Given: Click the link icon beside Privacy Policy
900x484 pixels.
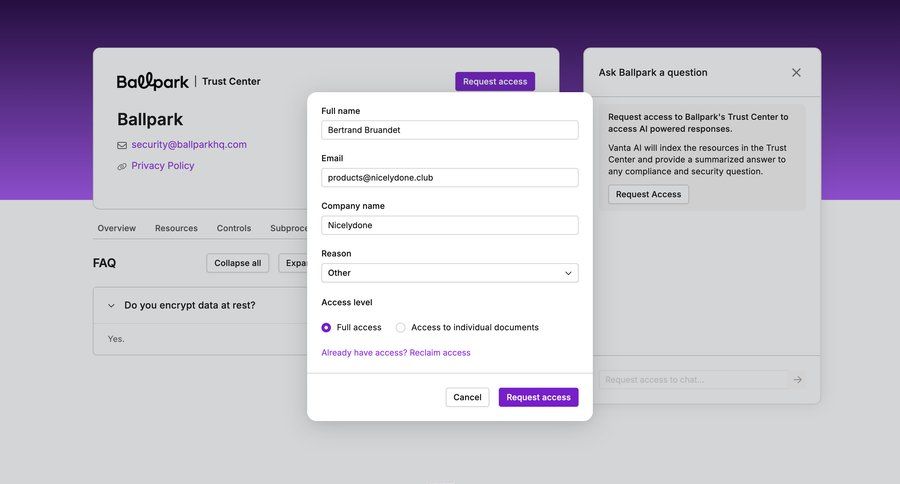Looking at the screenshot, I should click(x=122, y=167).
